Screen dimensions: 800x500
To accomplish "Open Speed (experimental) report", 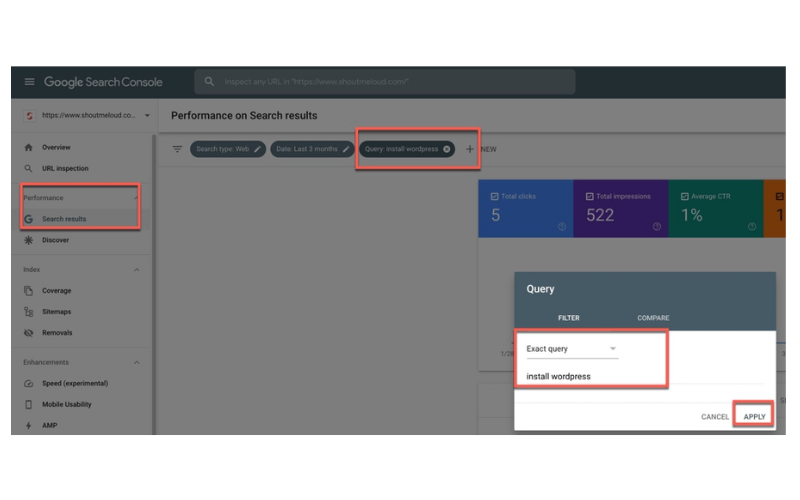I will pos(74,383).
